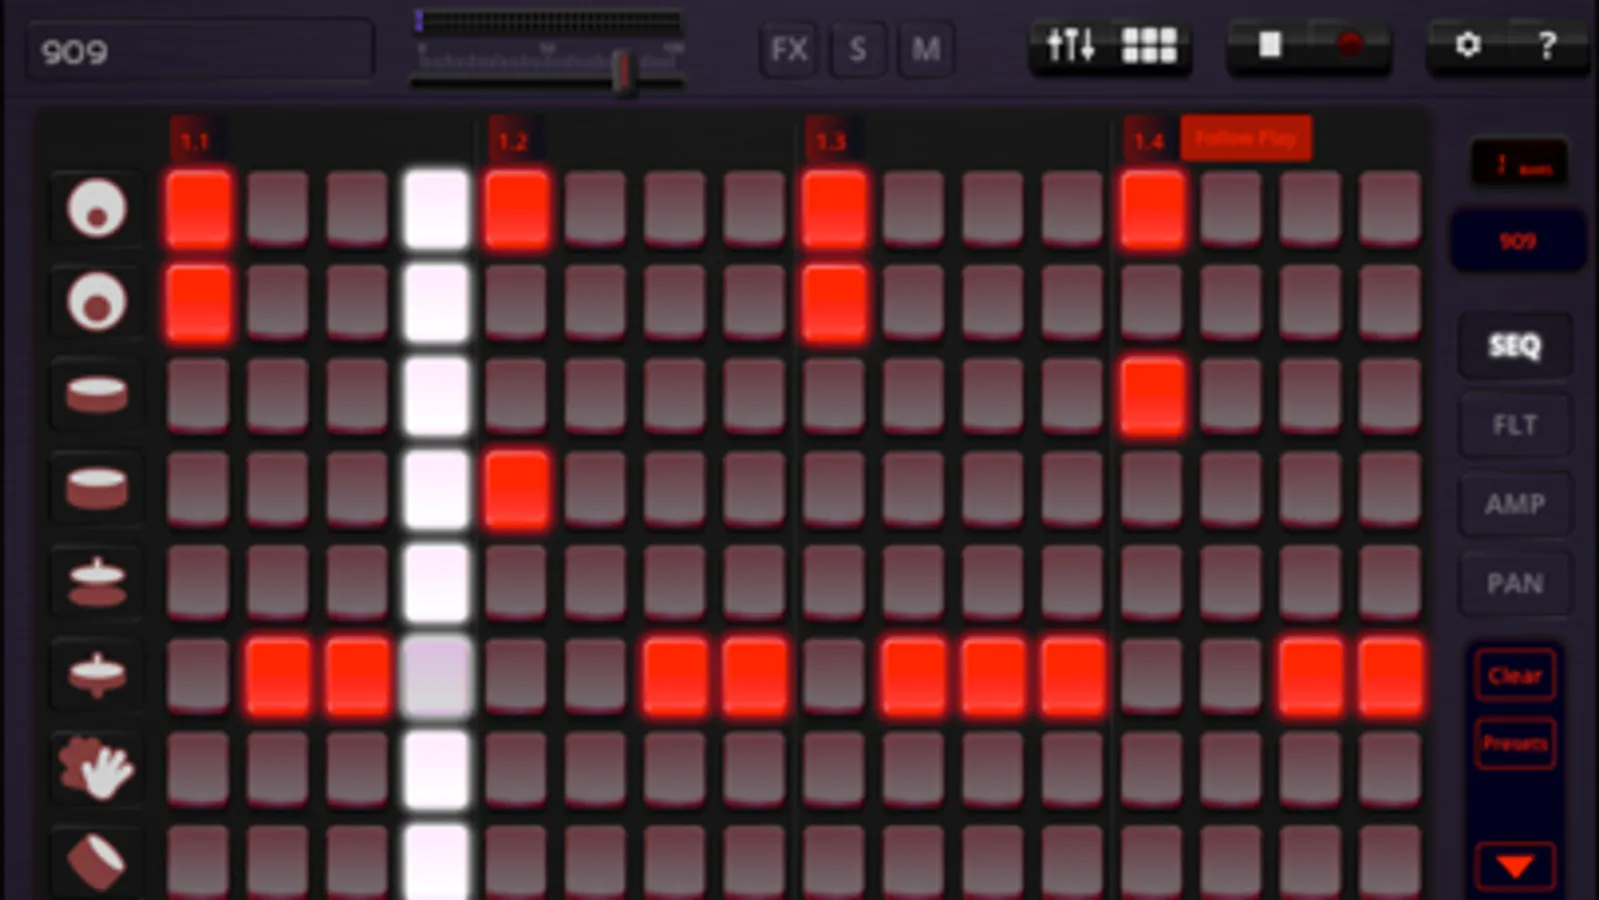The width and height of the screenshot is (1599, 900).
Task: Click the Clear button
Action: pyautogui.click(x=1515, y=676)
